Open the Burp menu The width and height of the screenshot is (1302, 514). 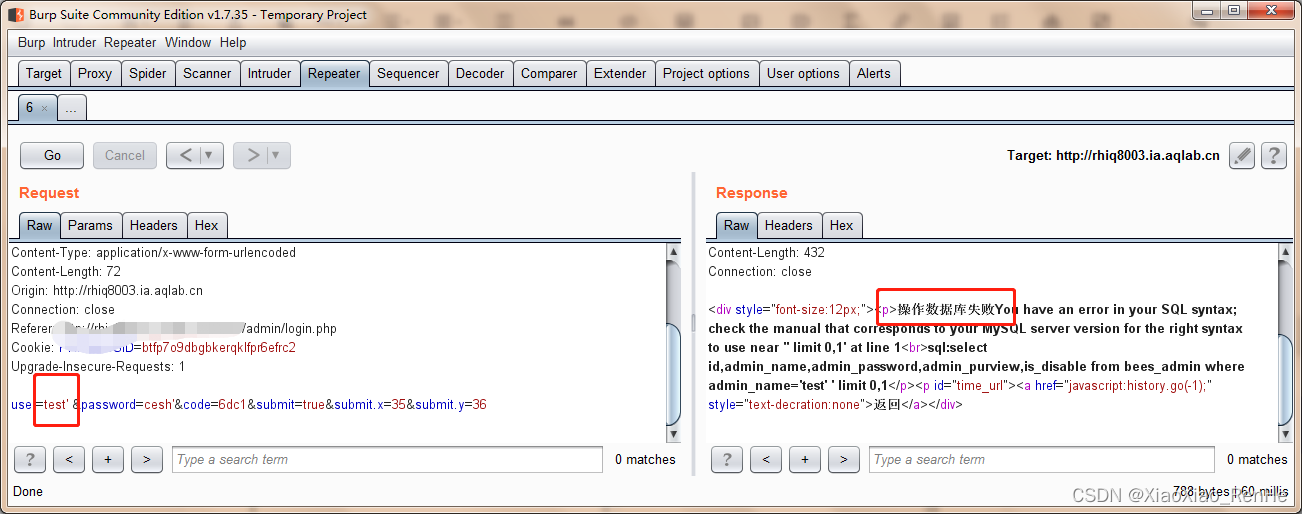pos(31,42)
